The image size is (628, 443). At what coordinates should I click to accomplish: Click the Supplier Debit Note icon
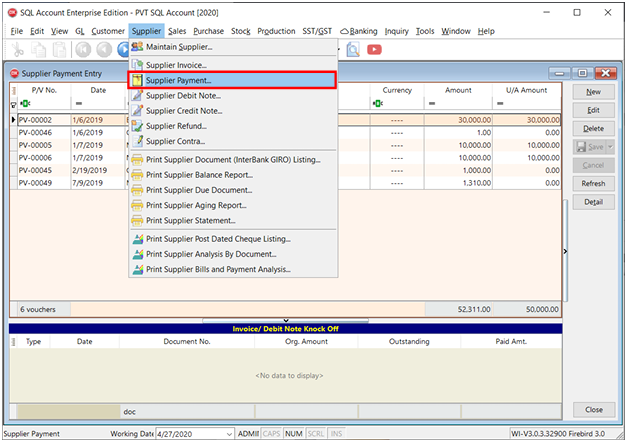137,96
